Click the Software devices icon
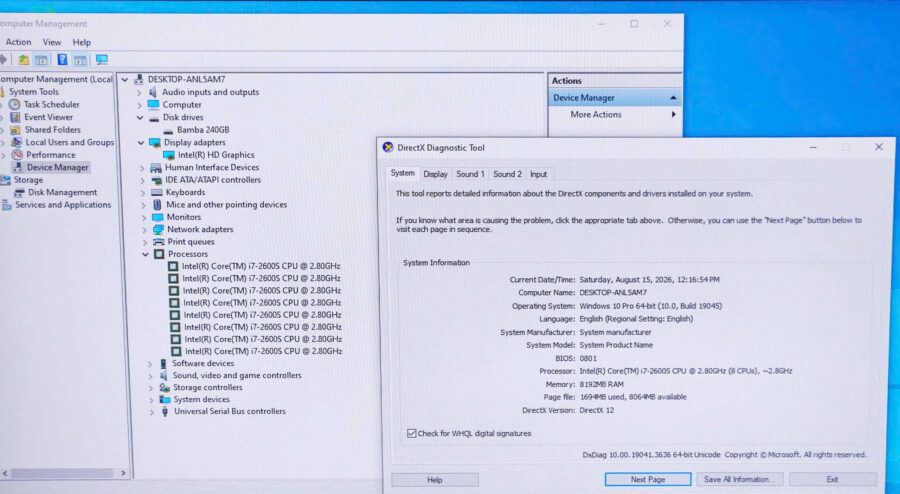Image resolution: width=900 pixels, height=494 pixels. [x=164, y=364]
